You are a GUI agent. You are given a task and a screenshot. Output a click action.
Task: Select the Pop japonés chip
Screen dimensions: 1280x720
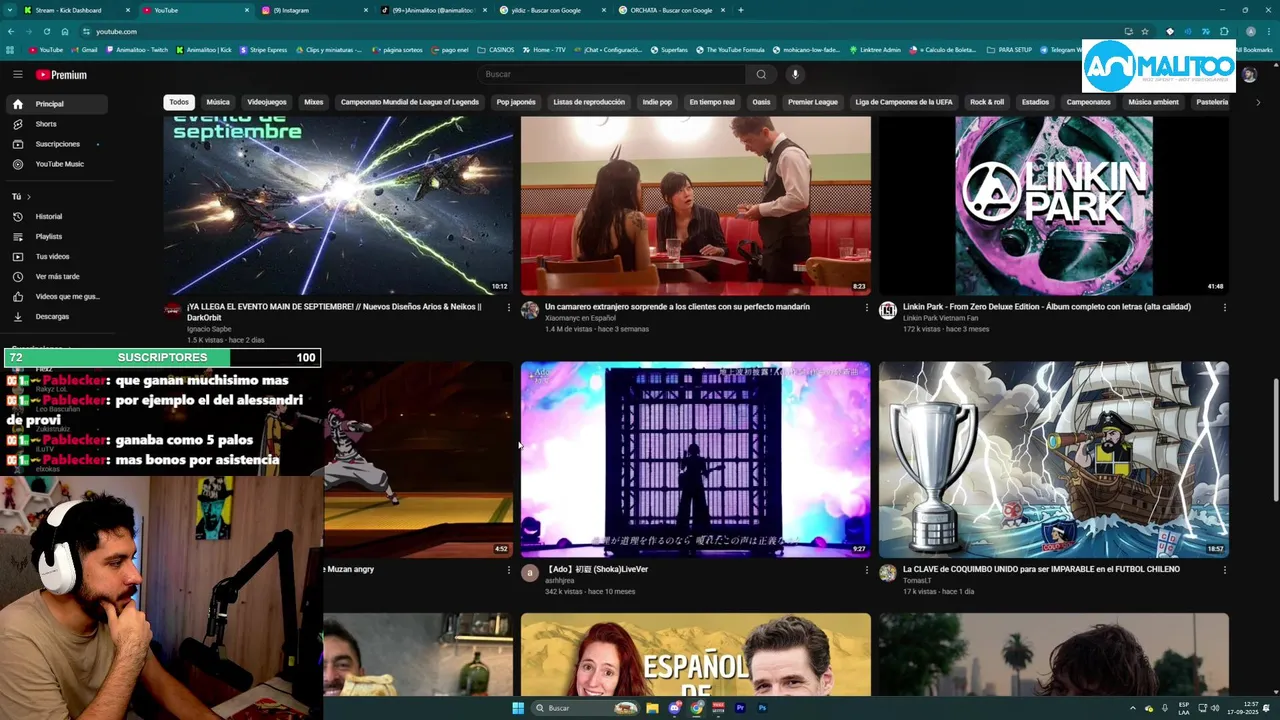pos(516,102)
